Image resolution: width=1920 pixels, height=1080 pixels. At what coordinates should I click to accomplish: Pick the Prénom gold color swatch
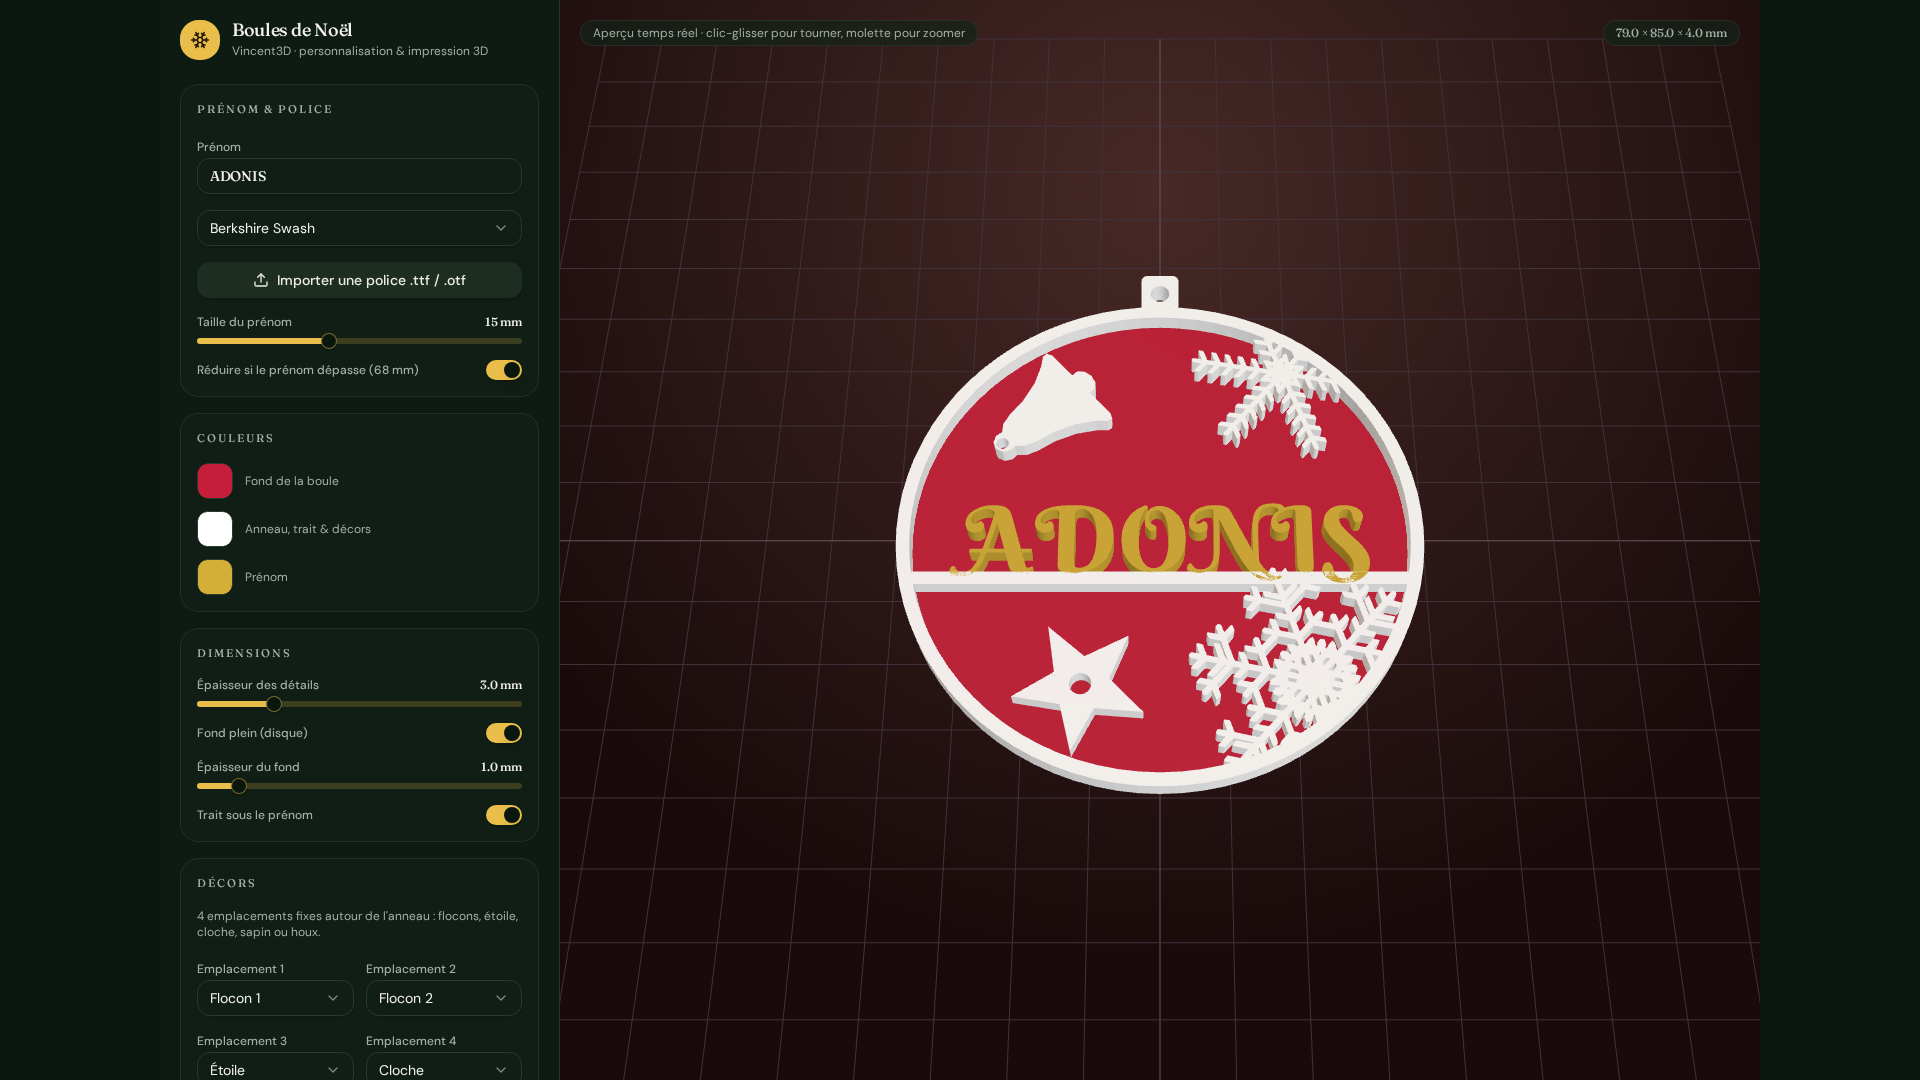tap(215, 577)
